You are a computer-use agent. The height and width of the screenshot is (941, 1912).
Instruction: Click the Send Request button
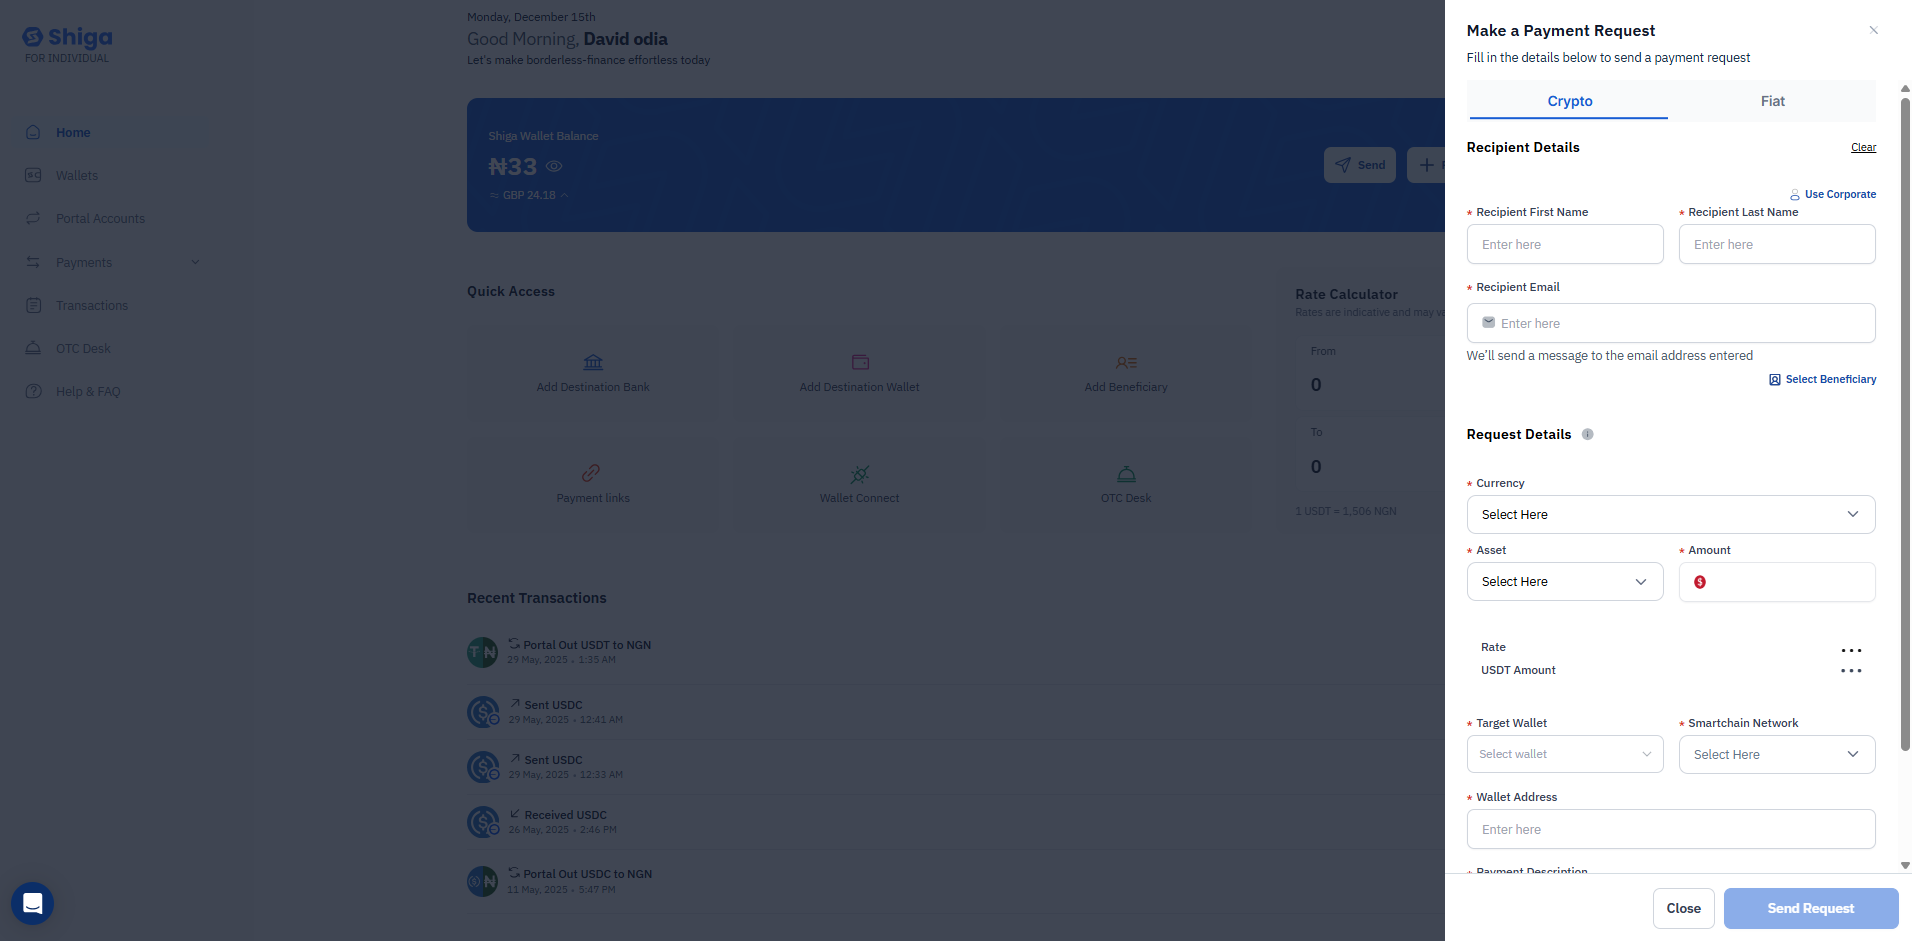(1811, 908)
